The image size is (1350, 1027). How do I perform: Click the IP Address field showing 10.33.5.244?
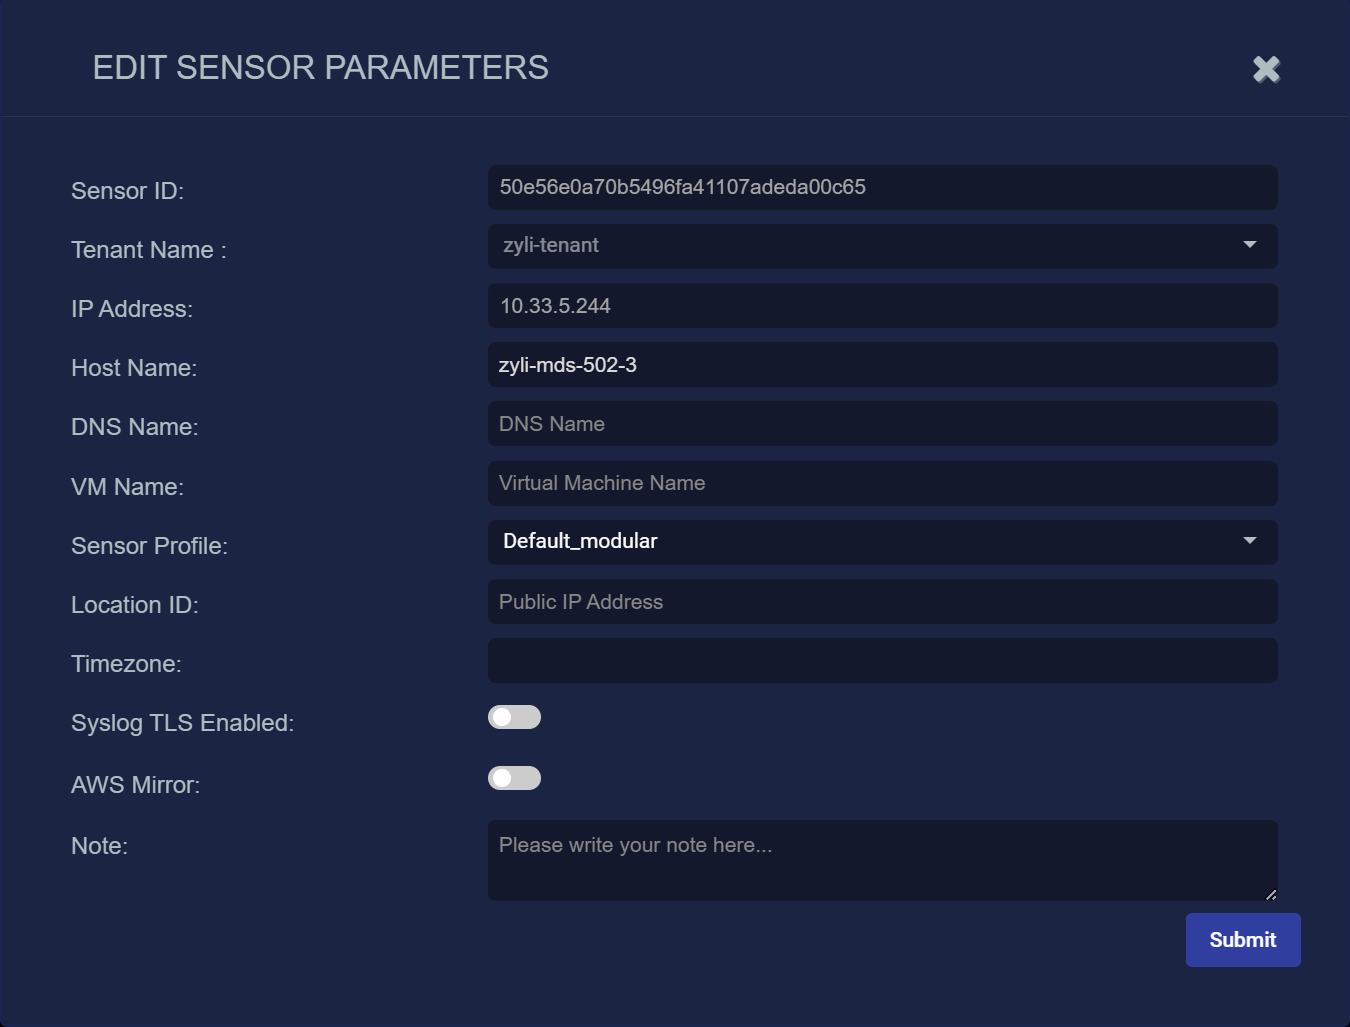click(x=880, y=305)
